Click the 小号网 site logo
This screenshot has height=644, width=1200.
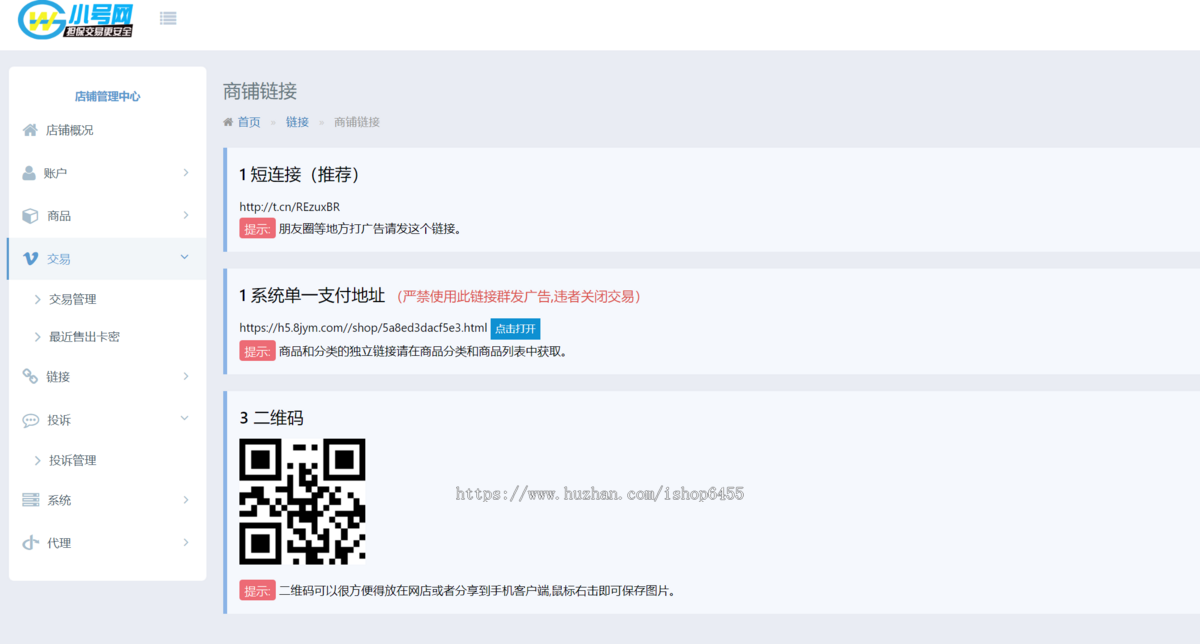tap(76, 20)
